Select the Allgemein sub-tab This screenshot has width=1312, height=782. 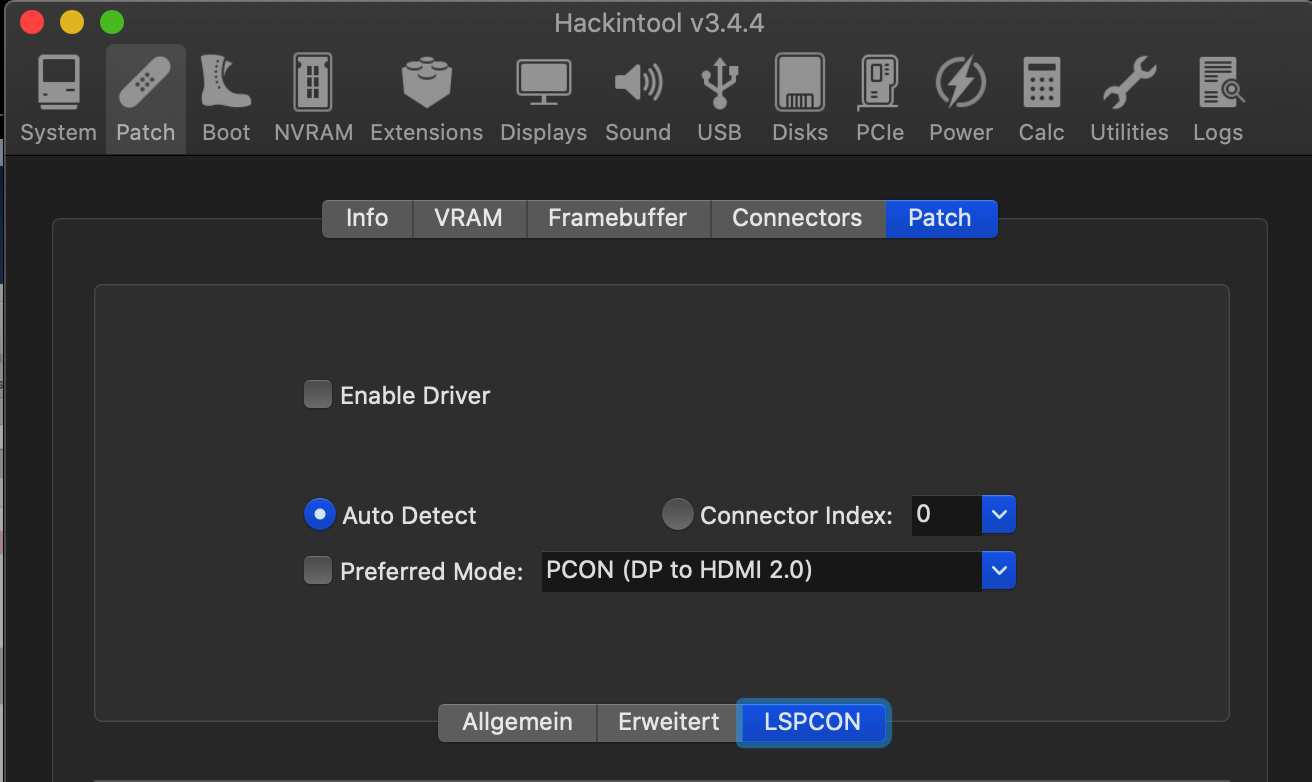(x=517, y=722)
